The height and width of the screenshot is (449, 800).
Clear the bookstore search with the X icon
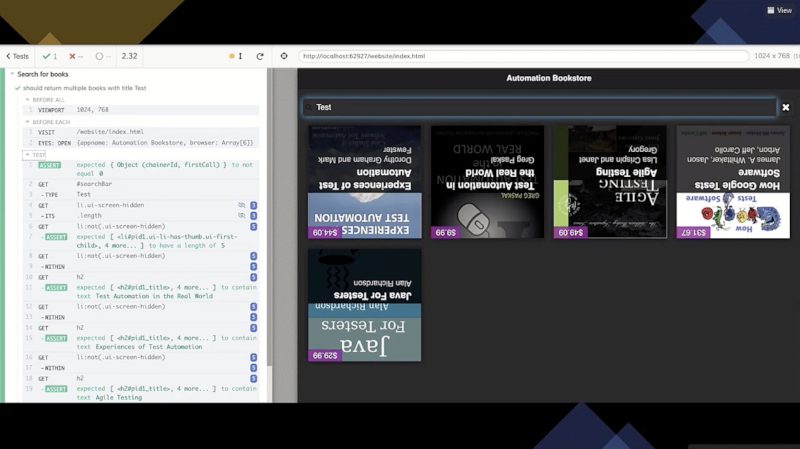[x=785, y=107]
